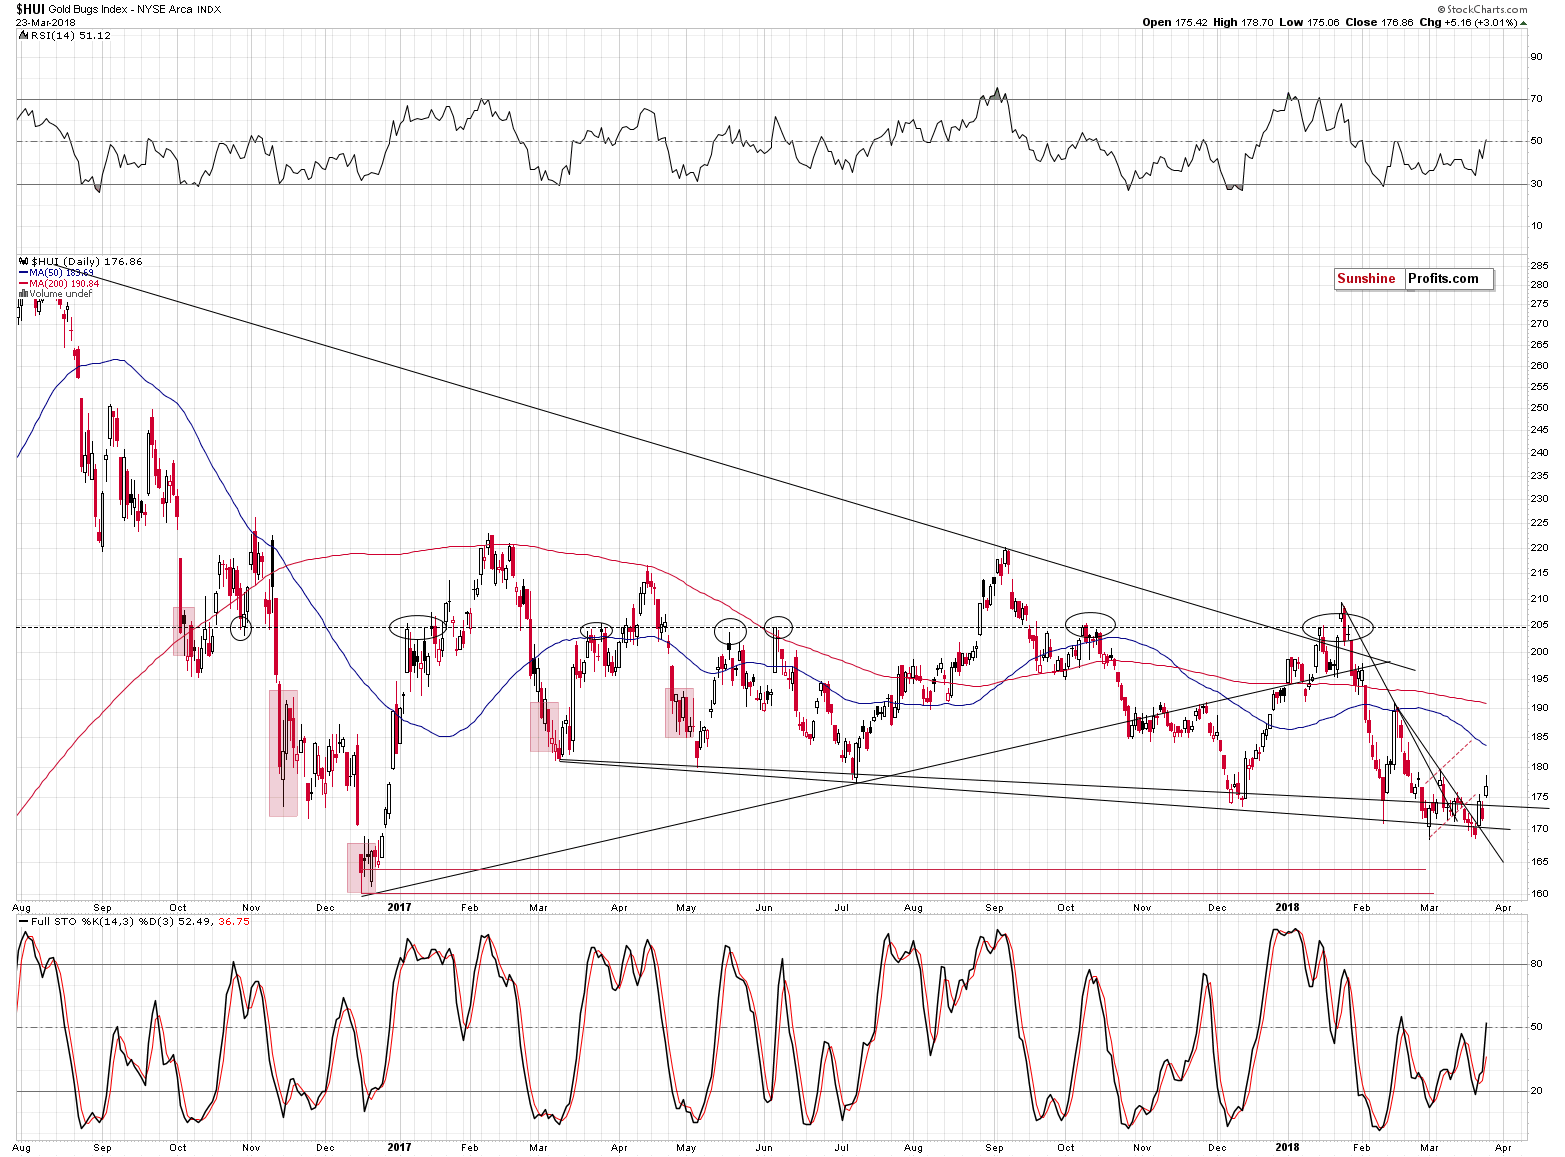Image resolution: width=1565 pixels, height=1157 pixels.
Task: Click the red MA(200) line swatch in the legend
Action: pyautogui.click(x=24, y=283)
